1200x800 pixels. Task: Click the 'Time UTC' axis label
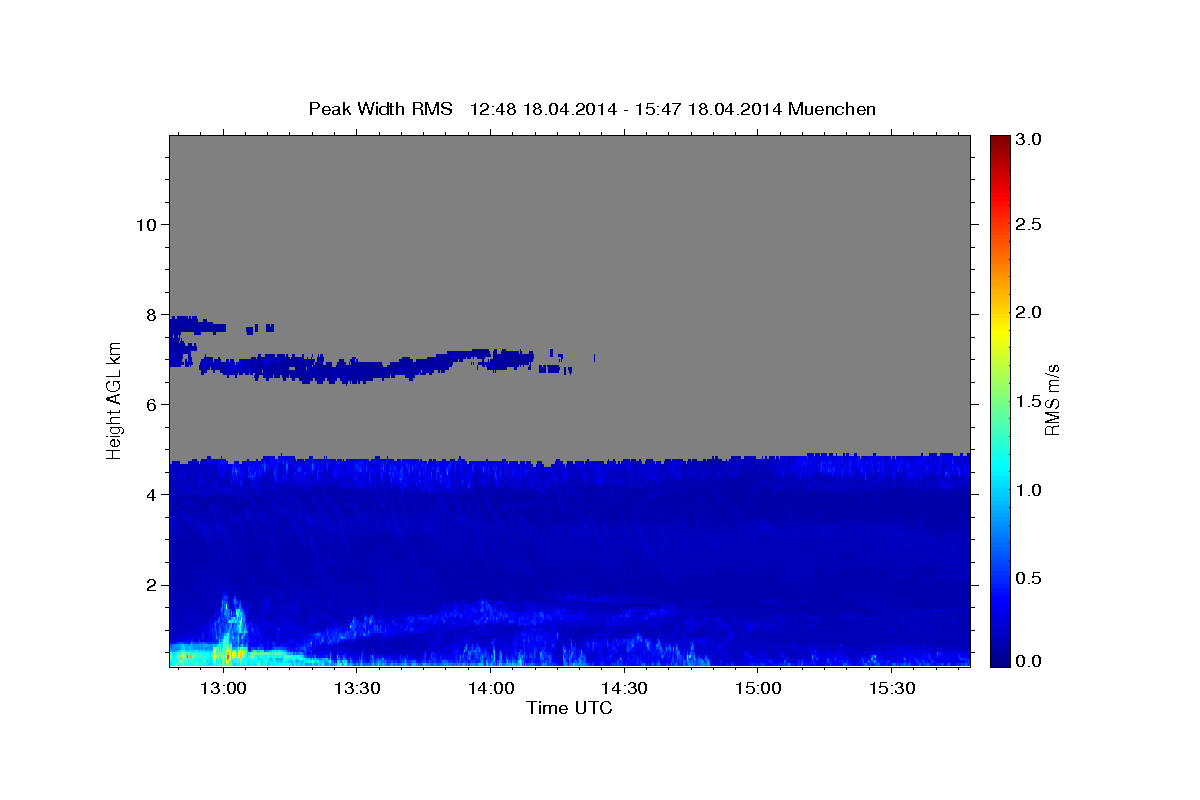pyautogui.click(x=569, y=708)
